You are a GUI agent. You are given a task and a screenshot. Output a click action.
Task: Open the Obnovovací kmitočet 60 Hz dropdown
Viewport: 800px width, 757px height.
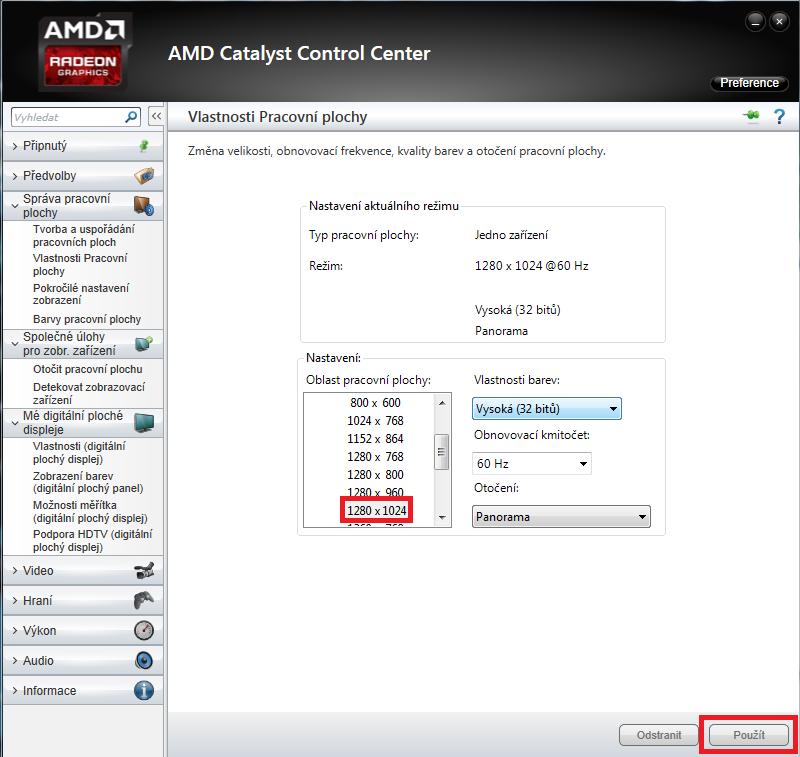[x=532, y=464]
